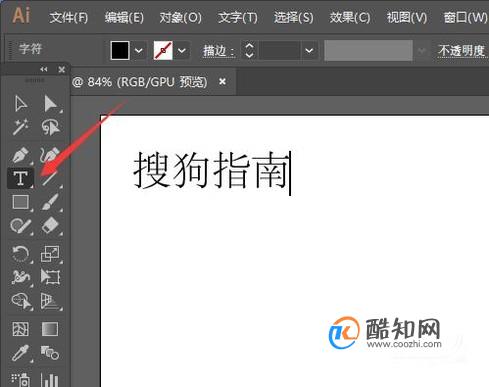Switch to the 84% (RGB/GPU 预览) document tab
The width and height of the screenshot is (489, 387).
pos(140,82)
